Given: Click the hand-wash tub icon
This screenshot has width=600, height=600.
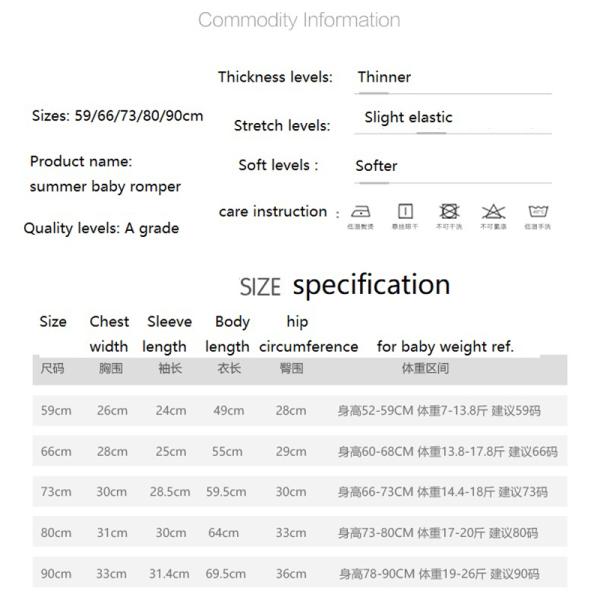Looking at the screenshot, I should pos(538,212).
